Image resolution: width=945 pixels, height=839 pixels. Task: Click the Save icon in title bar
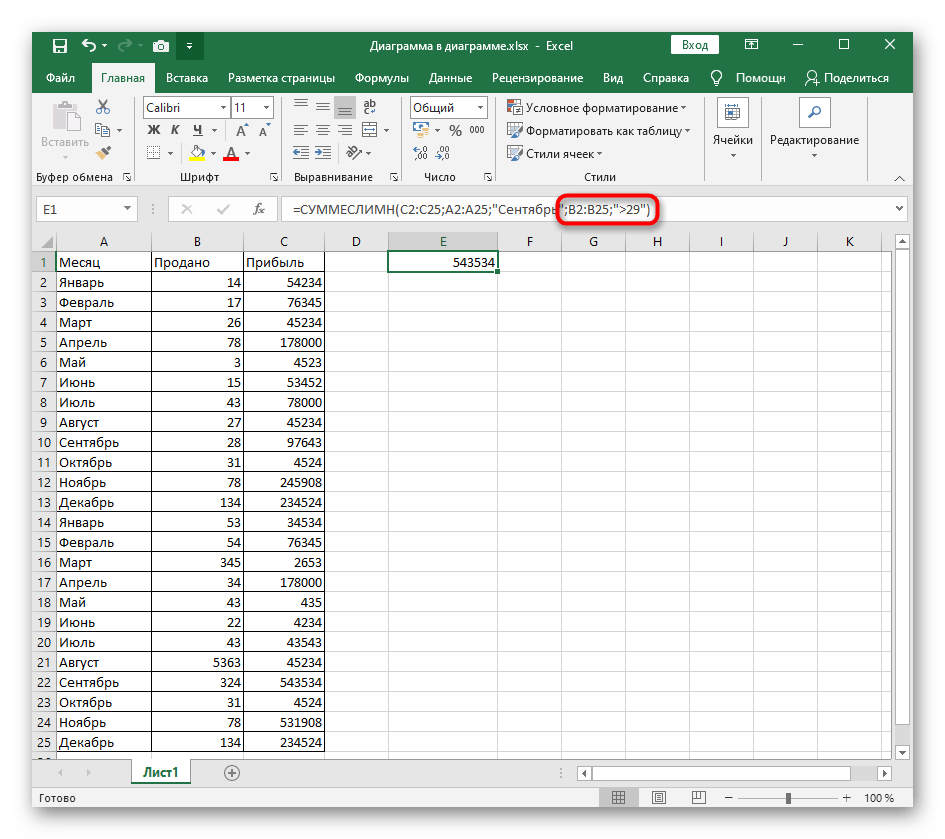[60, 46]
